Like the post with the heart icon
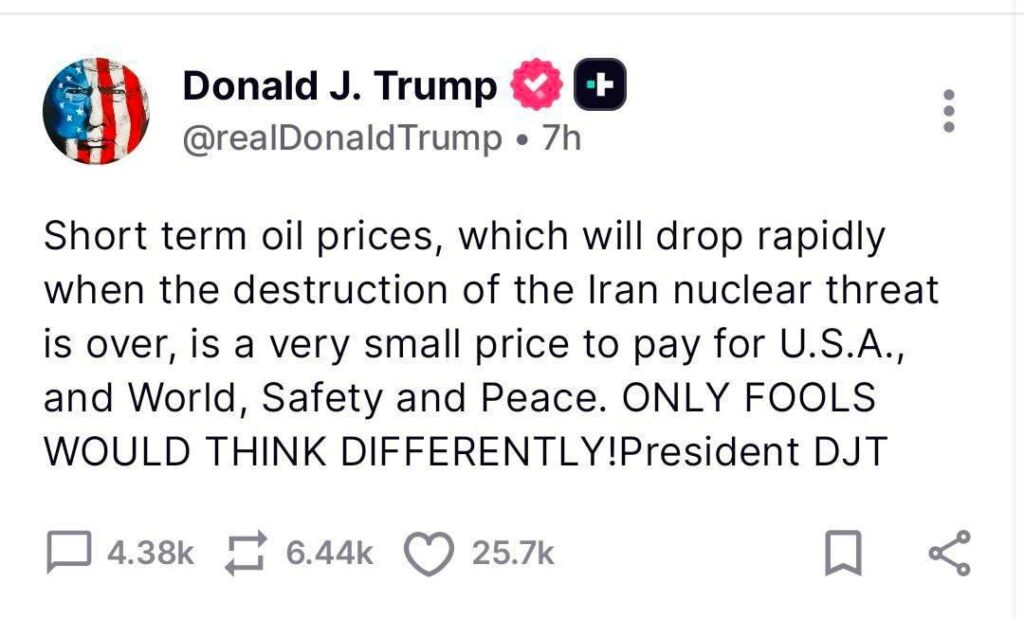 tap(428, 554)
